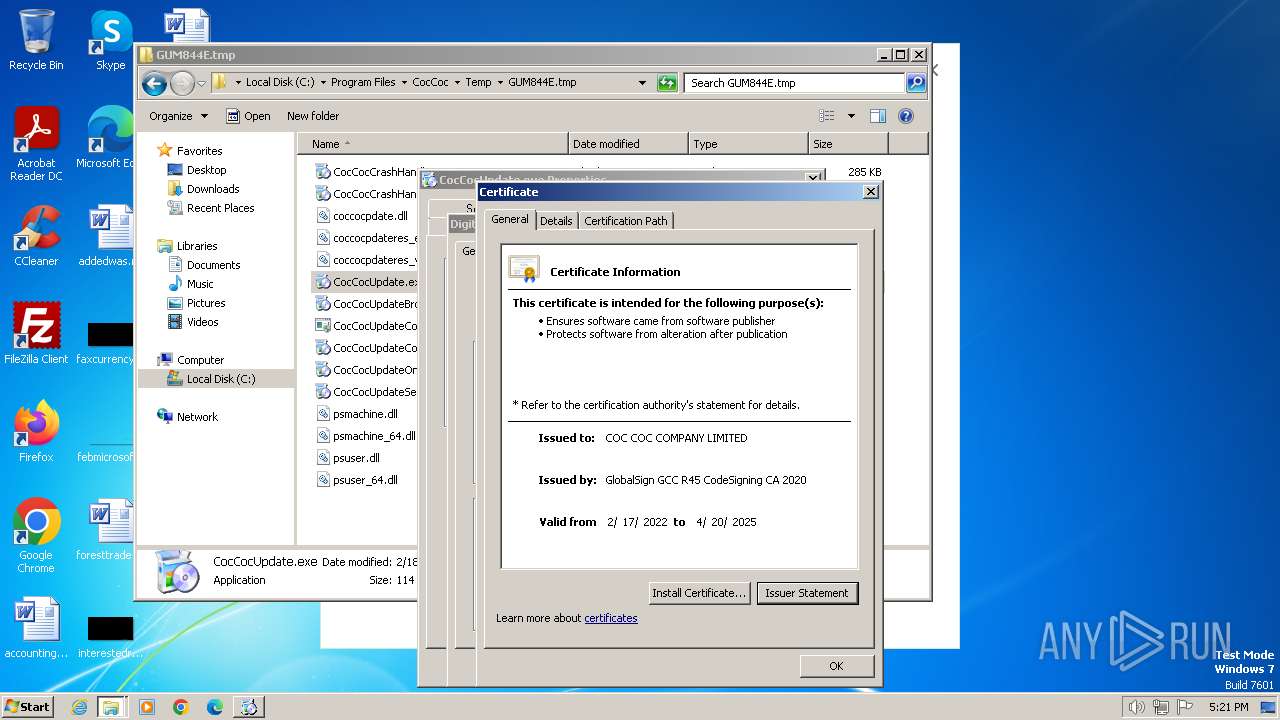Screen dimensions: 1280x720
Task: Open the Recycle Bin desktop icon
Action: [36, 40]
